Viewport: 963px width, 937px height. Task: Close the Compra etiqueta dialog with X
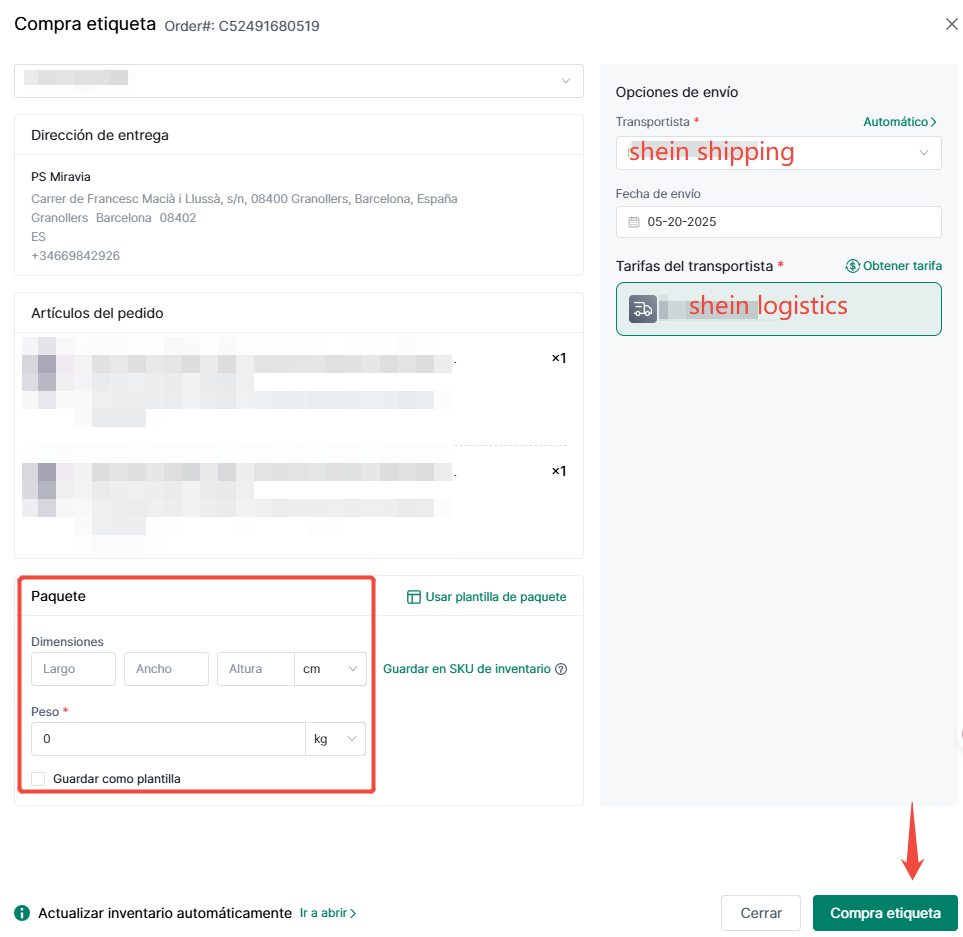click(951, 24)
